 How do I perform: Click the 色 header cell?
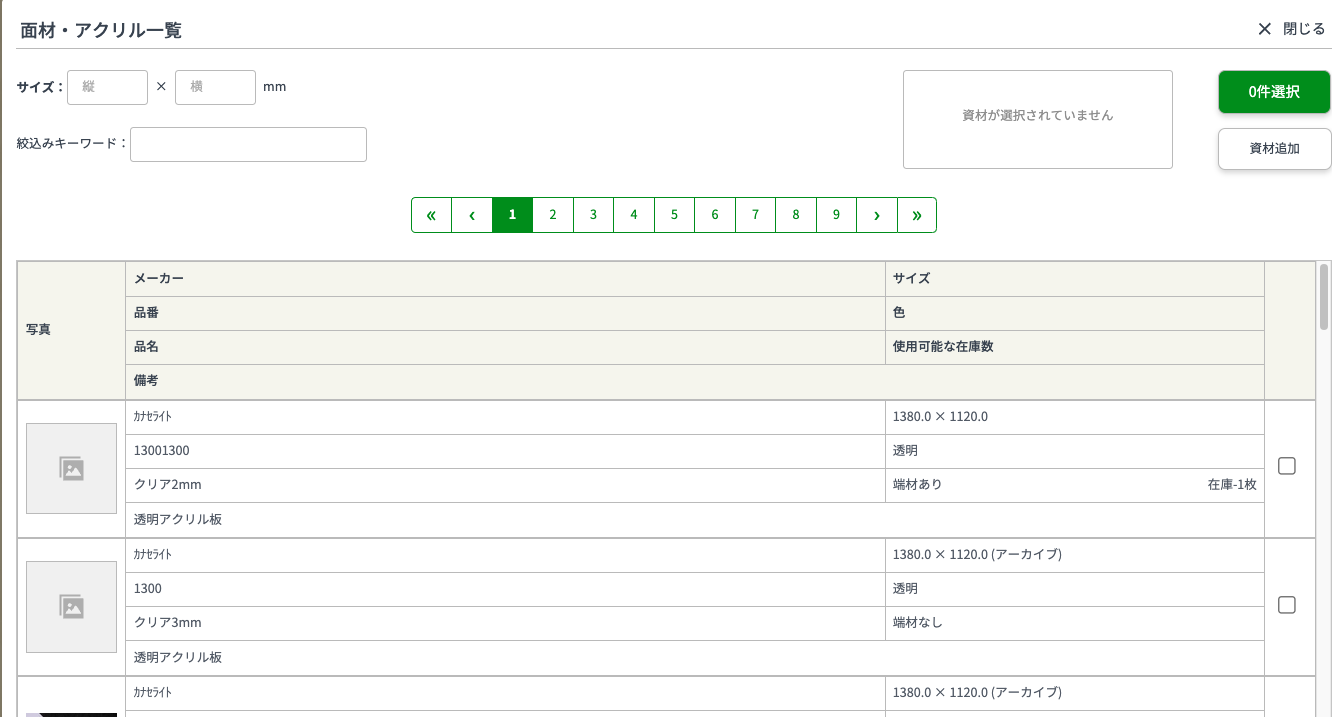pos(1075,313)
